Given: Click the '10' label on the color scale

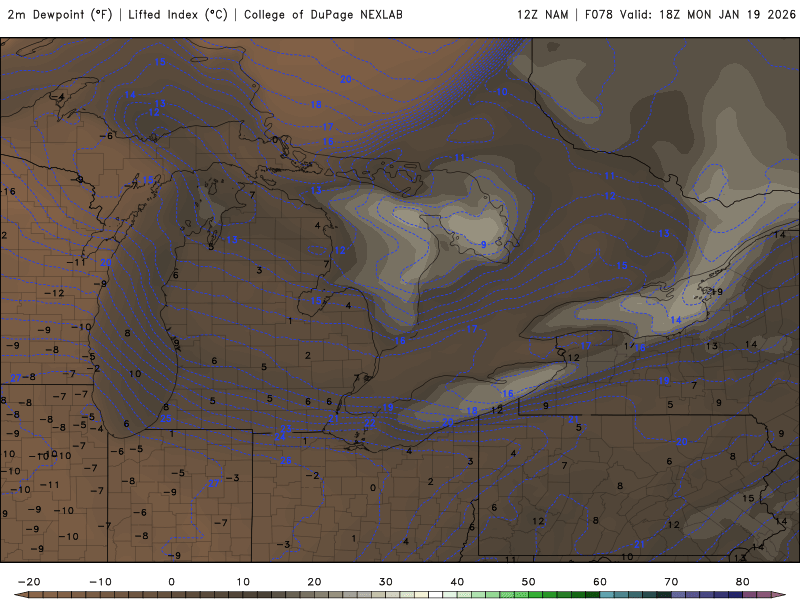Looking at the screenshot, I should (x=243, y=582).
